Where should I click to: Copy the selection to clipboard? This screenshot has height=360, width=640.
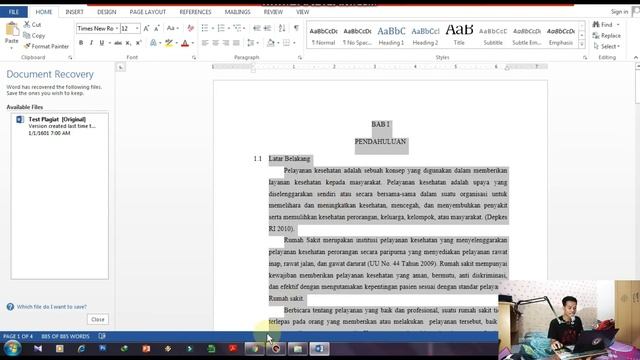click(x=34, y=36)
